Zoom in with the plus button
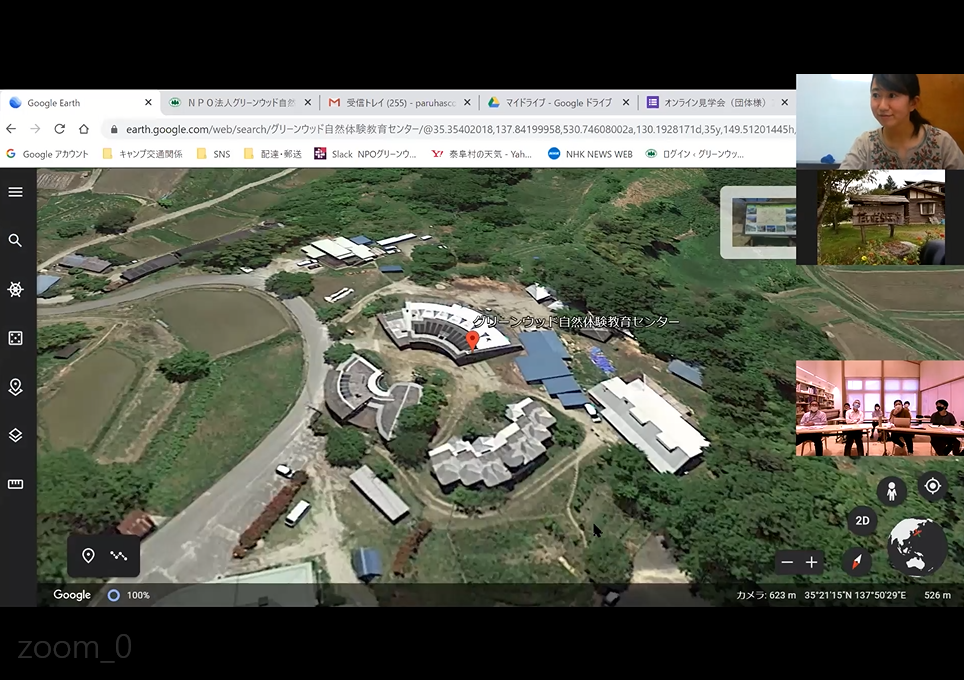Viewport: 964px width, 680px height. click(812, 562)
